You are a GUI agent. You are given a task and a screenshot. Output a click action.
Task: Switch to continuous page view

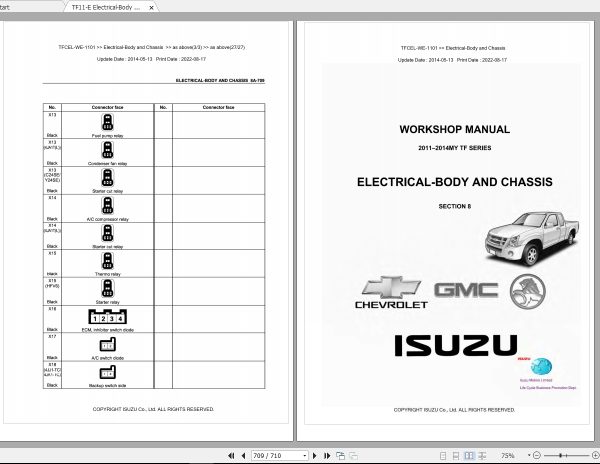(x=455, y=456)
